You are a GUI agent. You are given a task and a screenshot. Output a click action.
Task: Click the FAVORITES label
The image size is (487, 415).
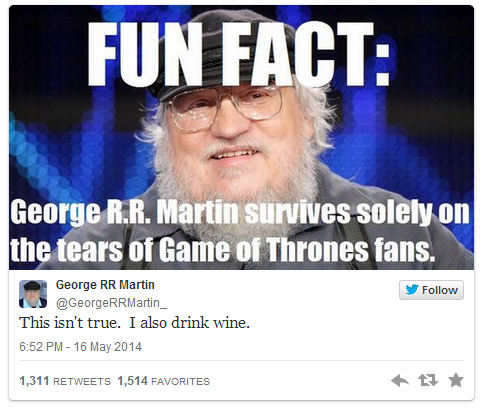pyautogui.click(x=180, y=381)
